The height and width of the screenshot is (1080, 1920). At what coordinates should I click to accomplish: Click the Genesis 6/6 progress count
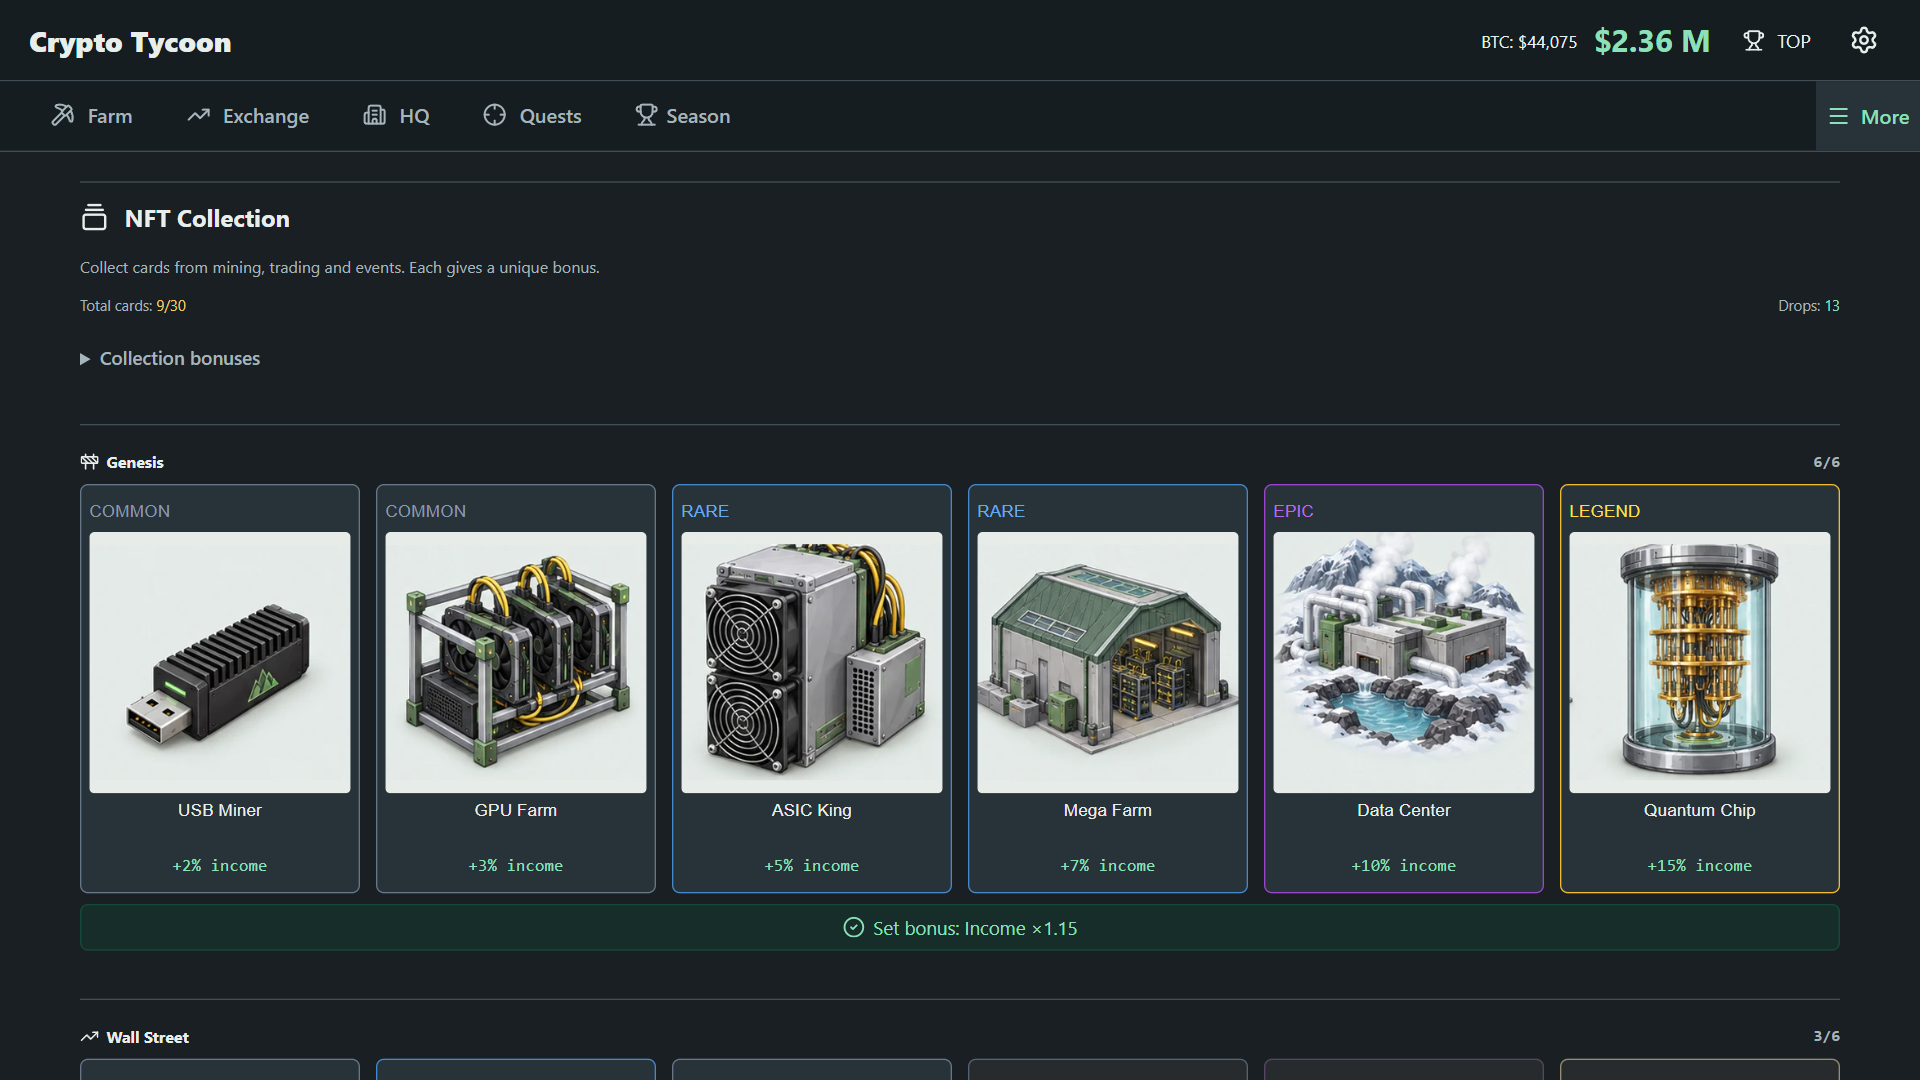click(x=1826, y=462)
